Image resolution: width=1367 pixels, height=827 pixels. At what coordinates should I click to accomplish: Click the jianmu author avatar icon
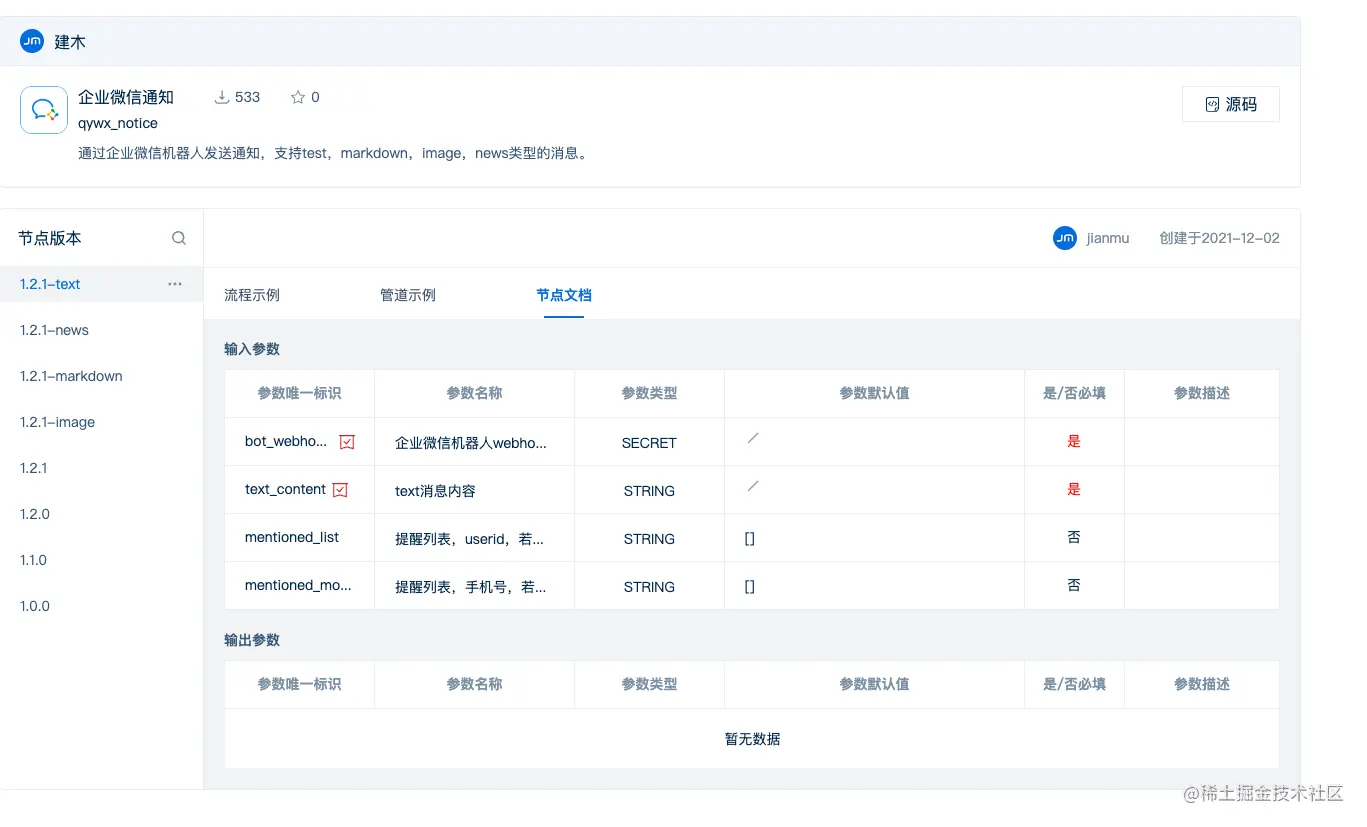pos(1065,238)
